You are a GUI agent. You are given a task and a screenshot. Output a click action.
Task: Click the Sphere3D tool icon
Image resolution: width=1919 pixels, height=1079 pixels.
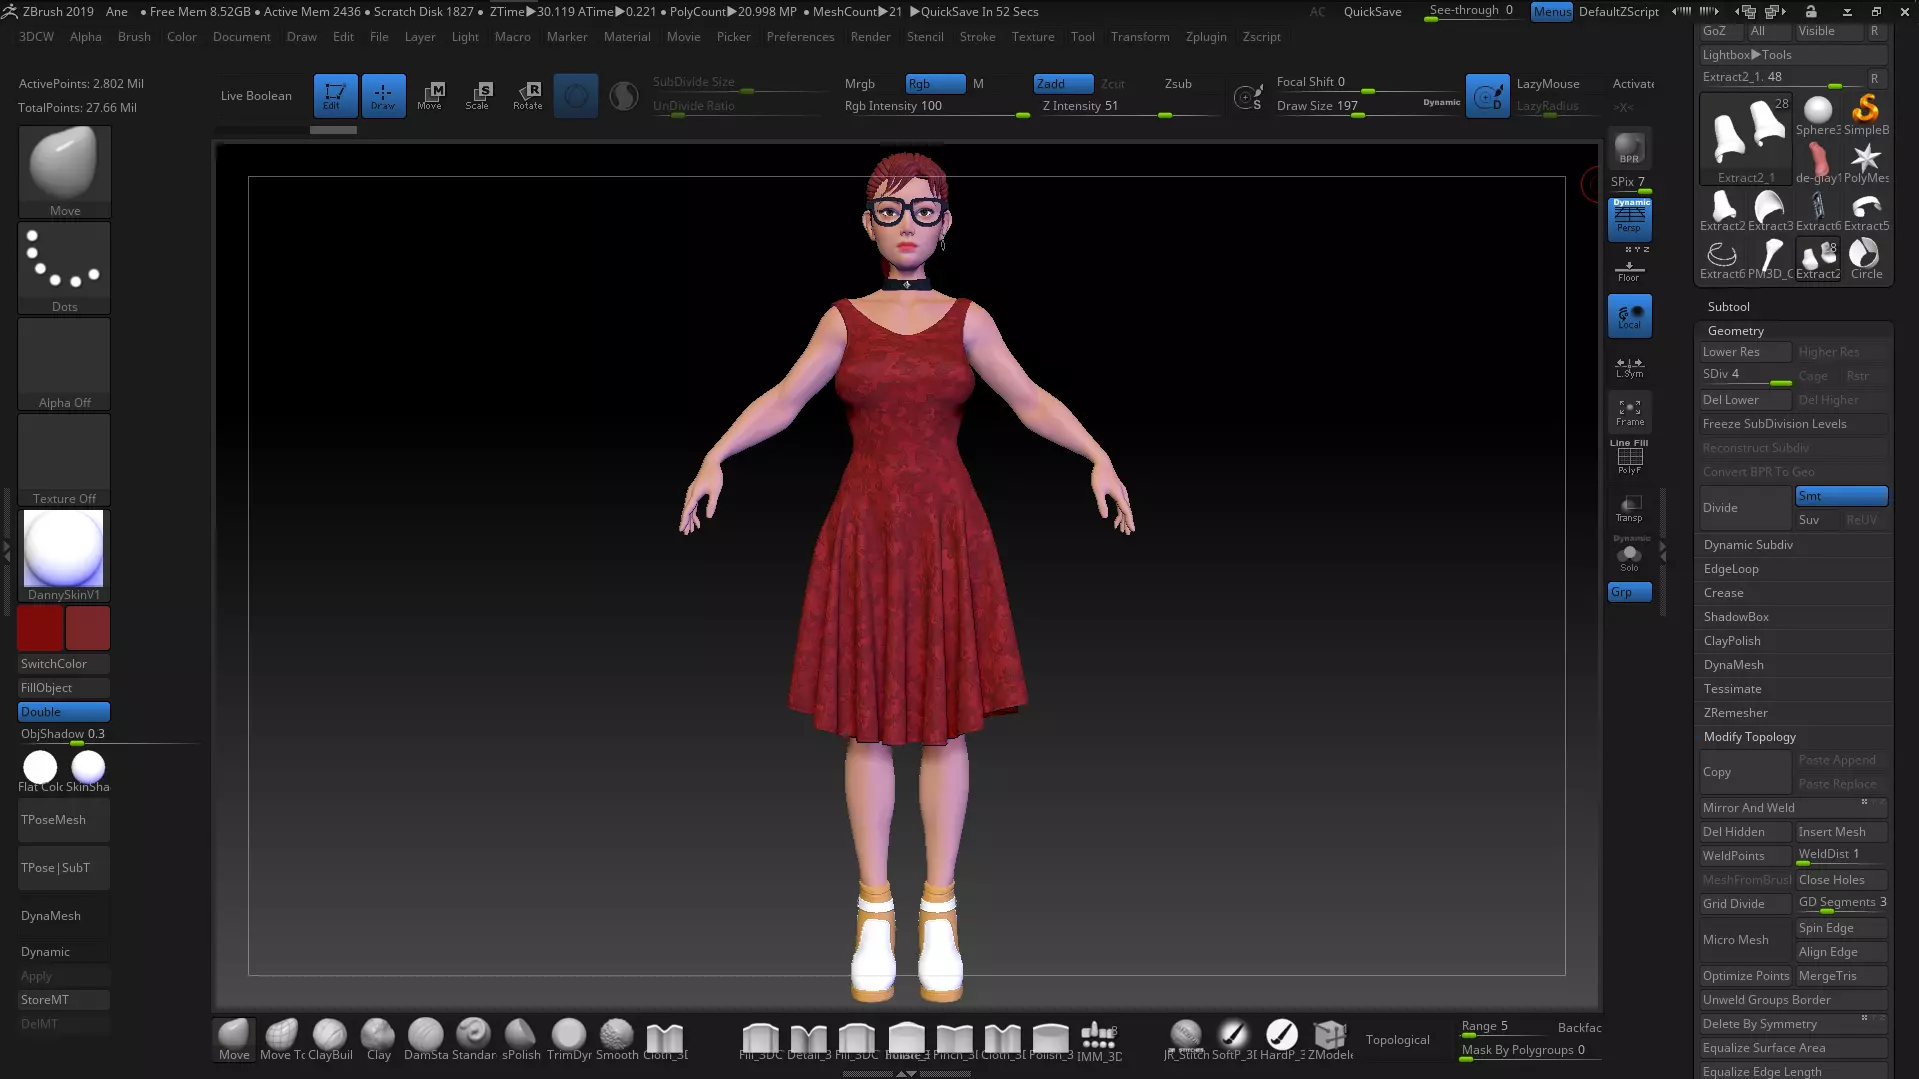(x=1818, y=115)
